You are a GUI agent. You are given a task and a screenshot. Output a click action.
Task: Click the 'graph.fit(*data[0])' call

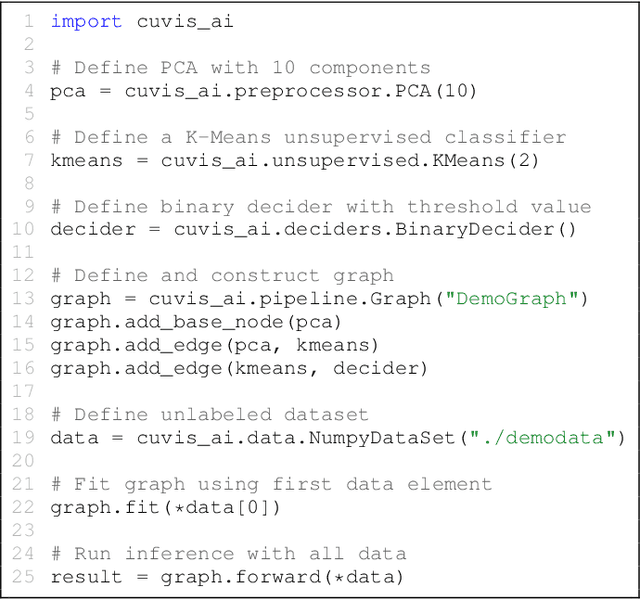click(x=166, y=507)
